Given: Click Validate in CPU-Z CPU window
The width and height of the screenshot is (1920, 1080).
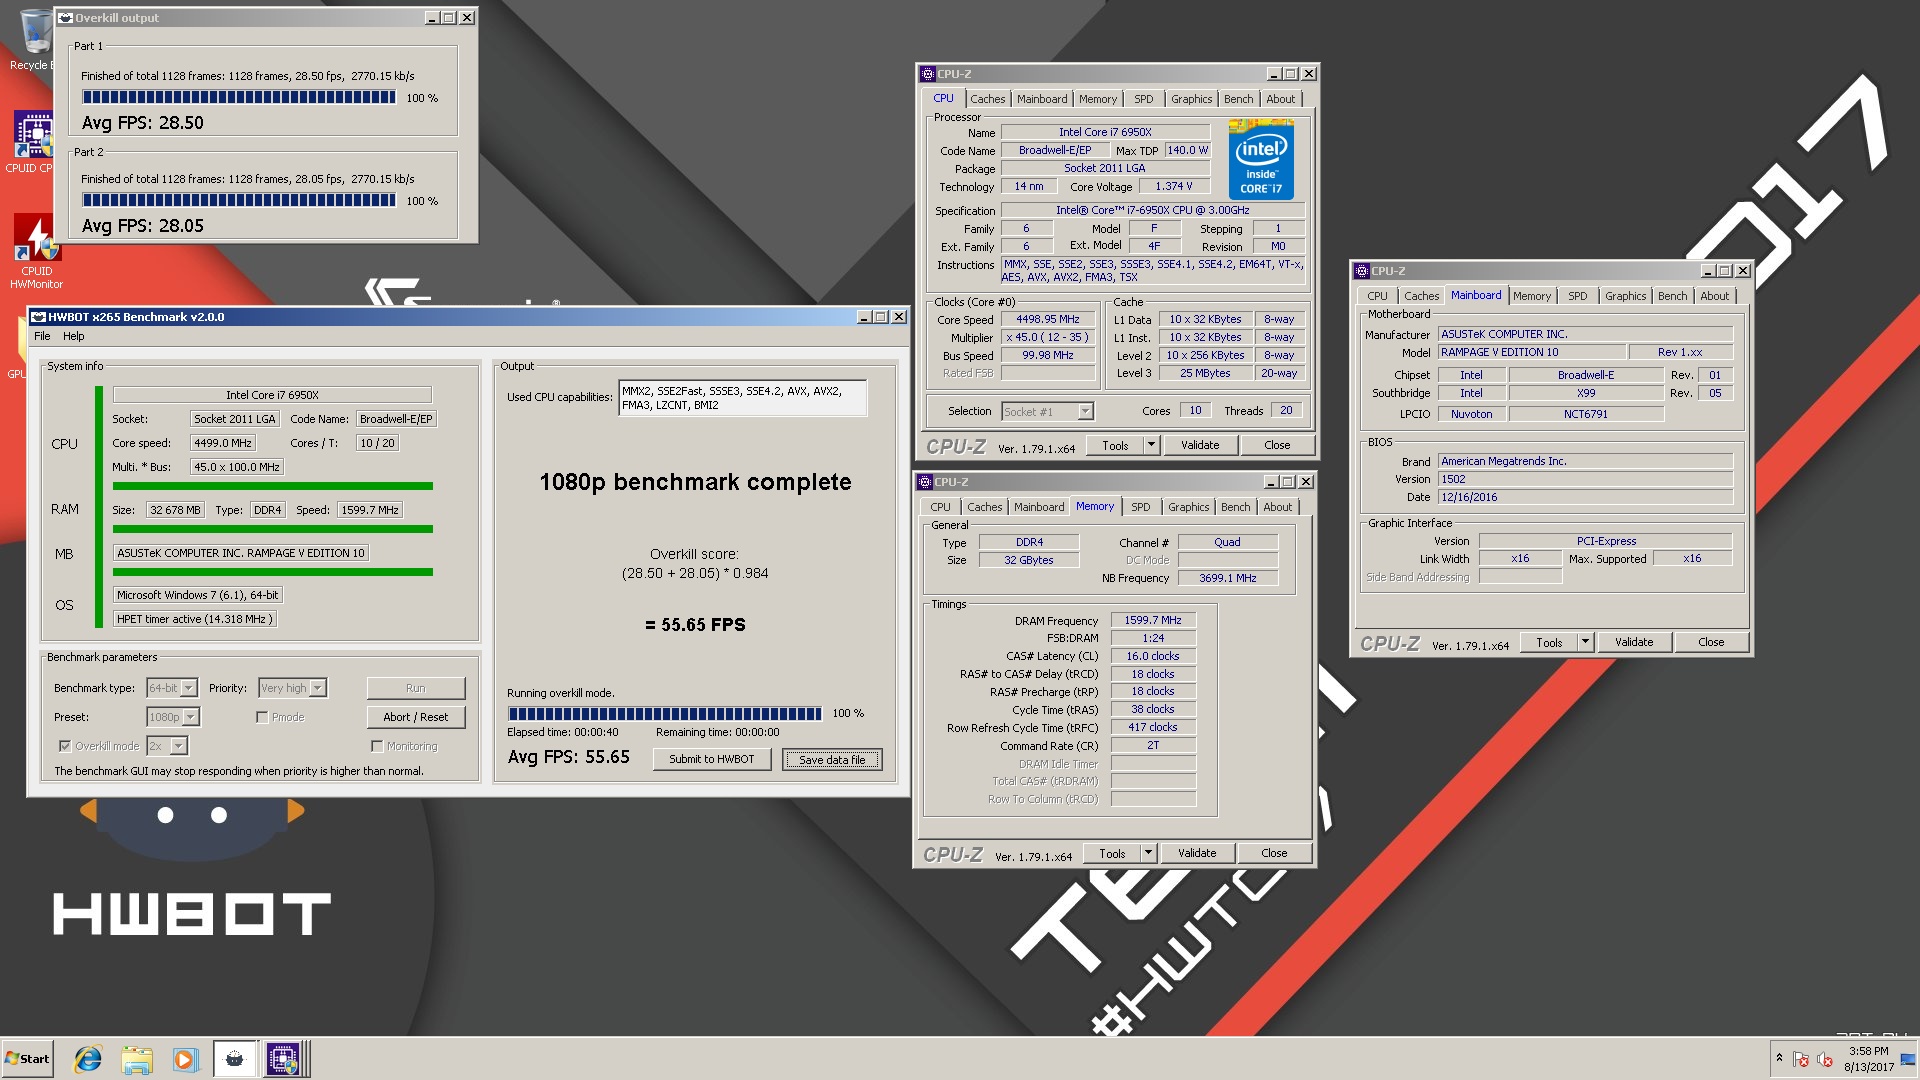Looking at the screenshot, I should [x=1200, y=445].
